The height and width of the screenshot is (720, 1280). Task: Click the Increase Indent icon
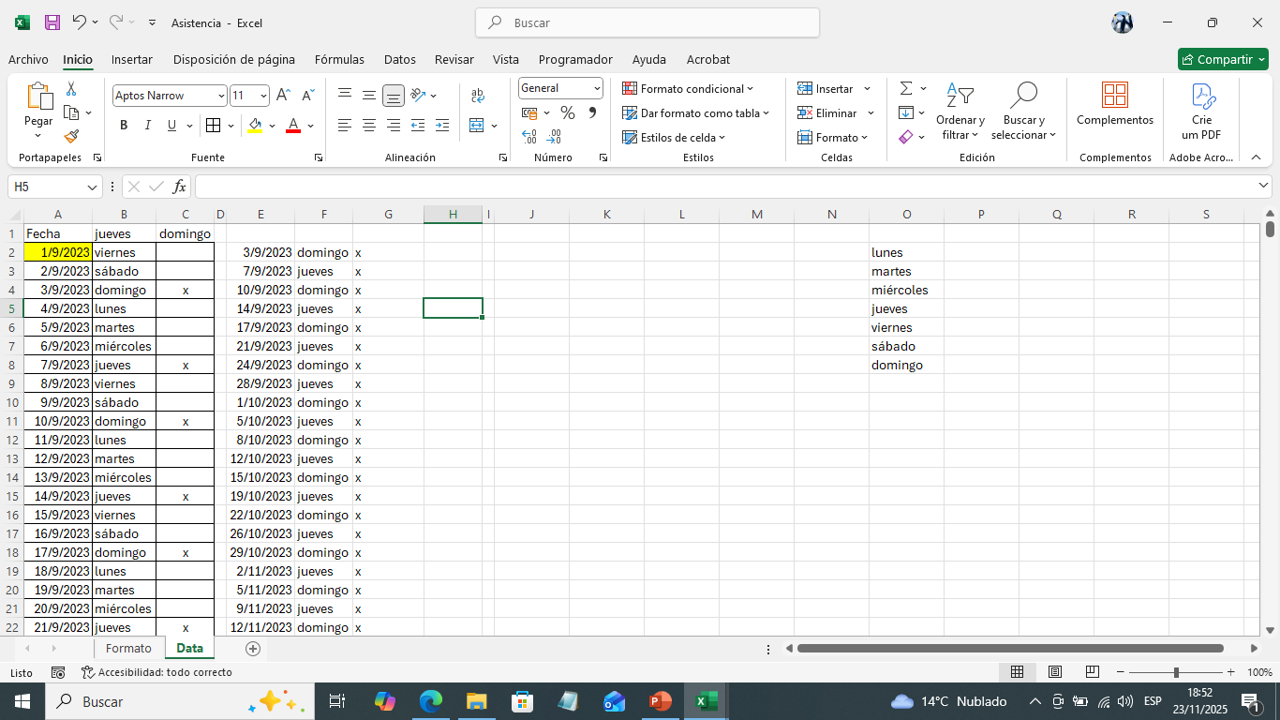(442, 126)
